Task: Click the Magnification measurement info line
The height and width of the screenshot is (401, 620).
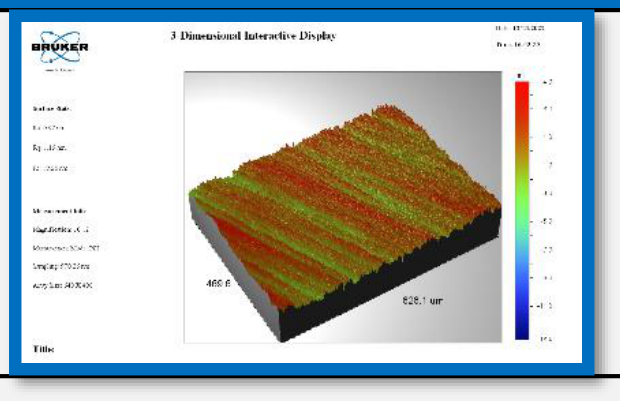Action: pos(60,229)
